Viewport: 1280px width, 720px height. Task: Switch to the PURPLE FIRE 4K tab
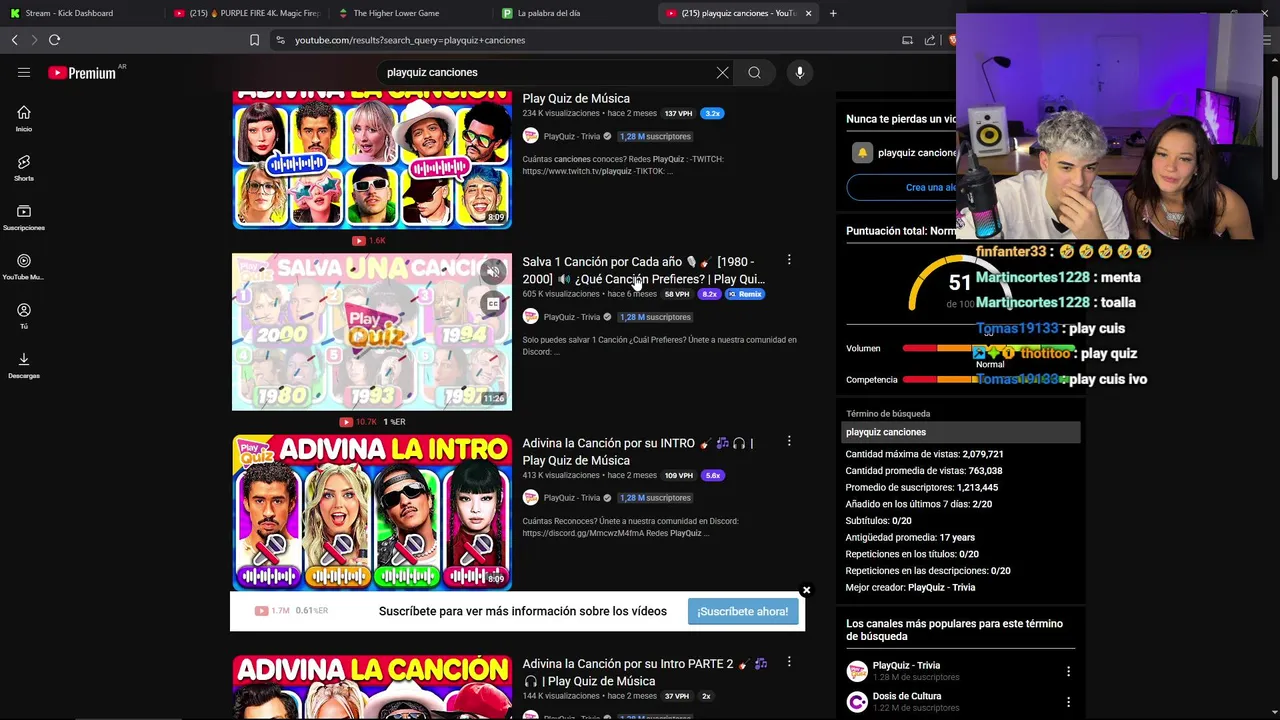click(x=245, y=13)
